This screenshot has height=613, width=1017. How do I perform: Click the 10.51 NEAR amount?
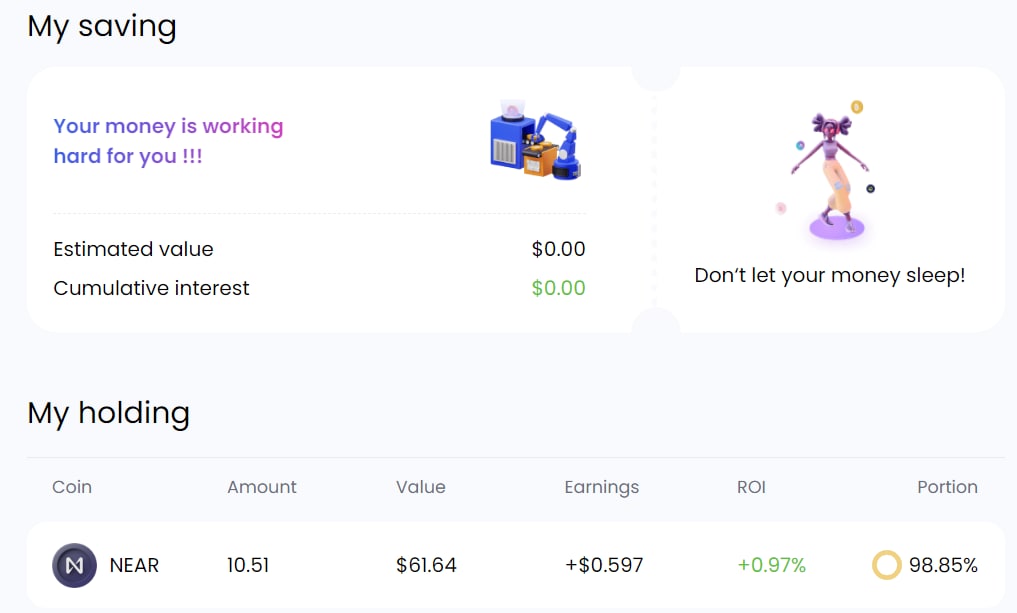pyautogui.click(x=248, y=566)
